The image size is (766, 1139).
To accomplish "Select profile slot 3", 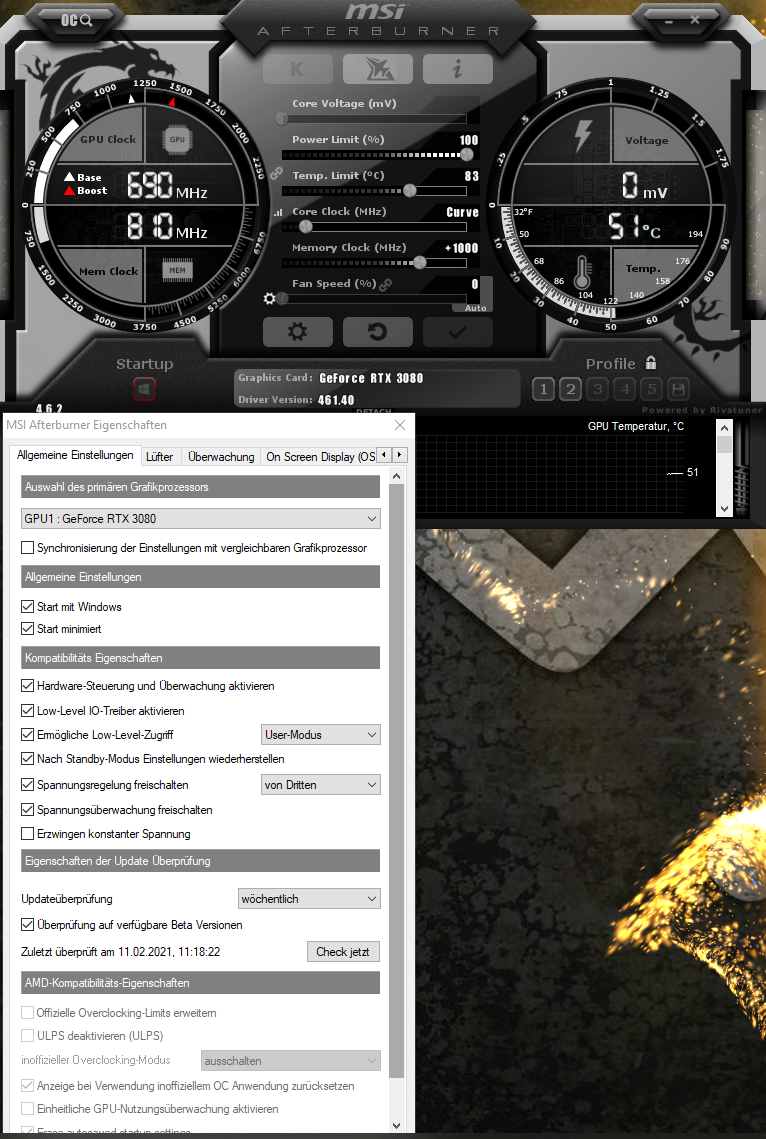I will (598, 389).
